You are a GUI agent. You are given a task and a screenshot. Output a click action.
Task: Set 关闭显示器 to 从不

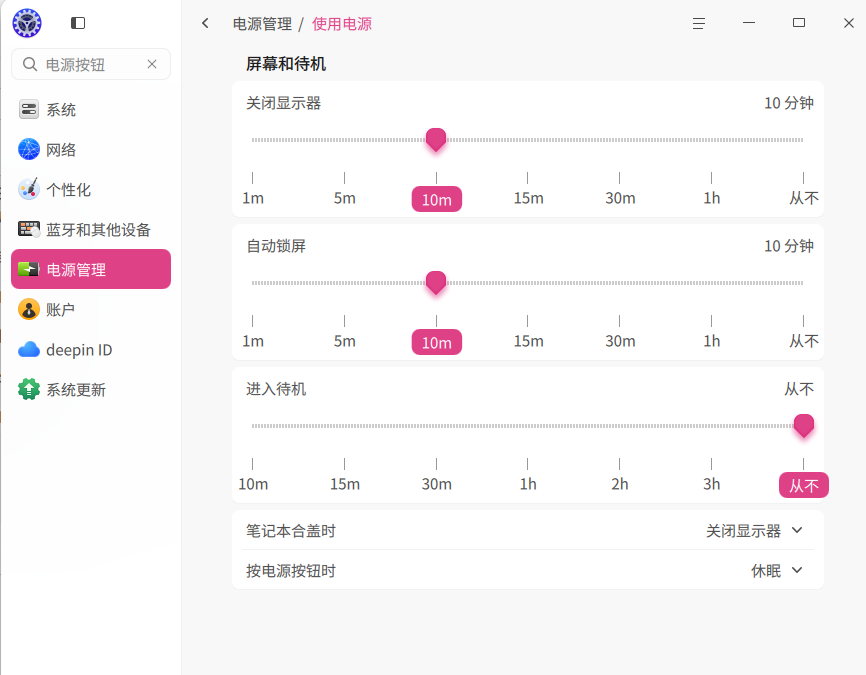(804, 198)
